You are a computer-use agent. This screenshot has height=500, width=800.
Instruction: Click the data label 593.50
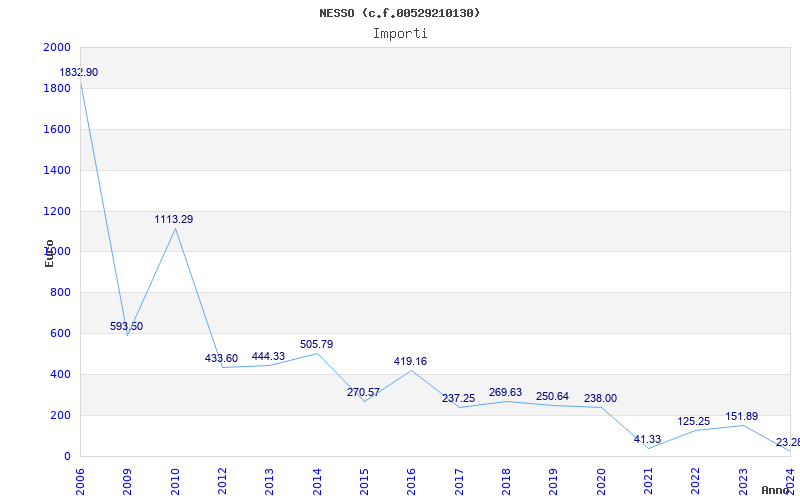click(x=127, y=327)
